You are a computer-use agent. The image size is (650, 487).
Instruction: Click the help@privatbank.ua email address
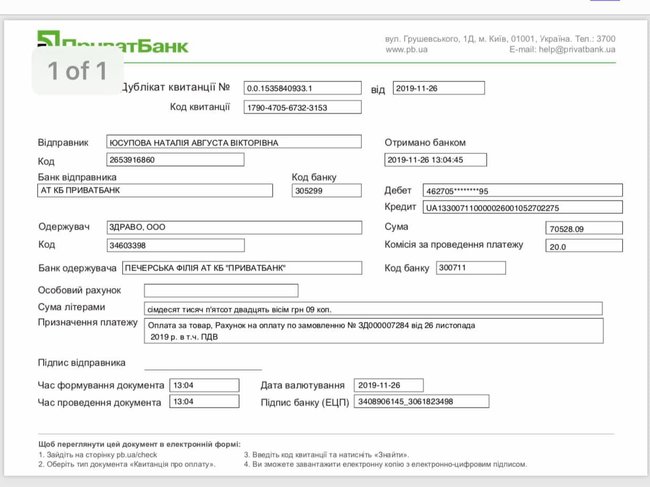tap(577, 50)
